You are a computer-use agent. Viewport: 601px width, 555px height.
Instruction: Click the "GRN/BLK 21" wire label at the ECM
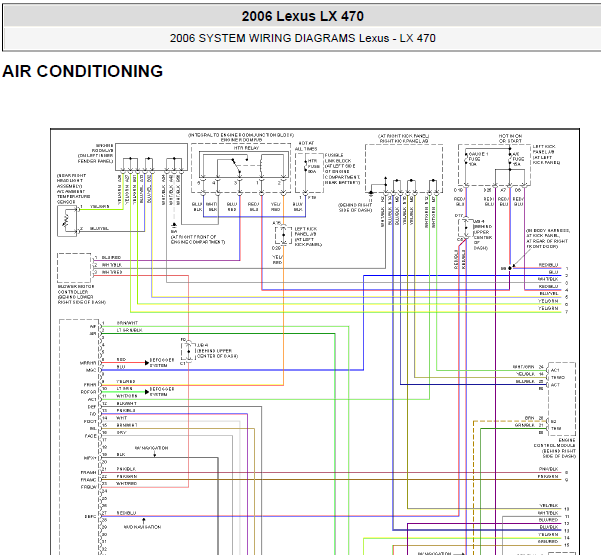coord(529,425)
